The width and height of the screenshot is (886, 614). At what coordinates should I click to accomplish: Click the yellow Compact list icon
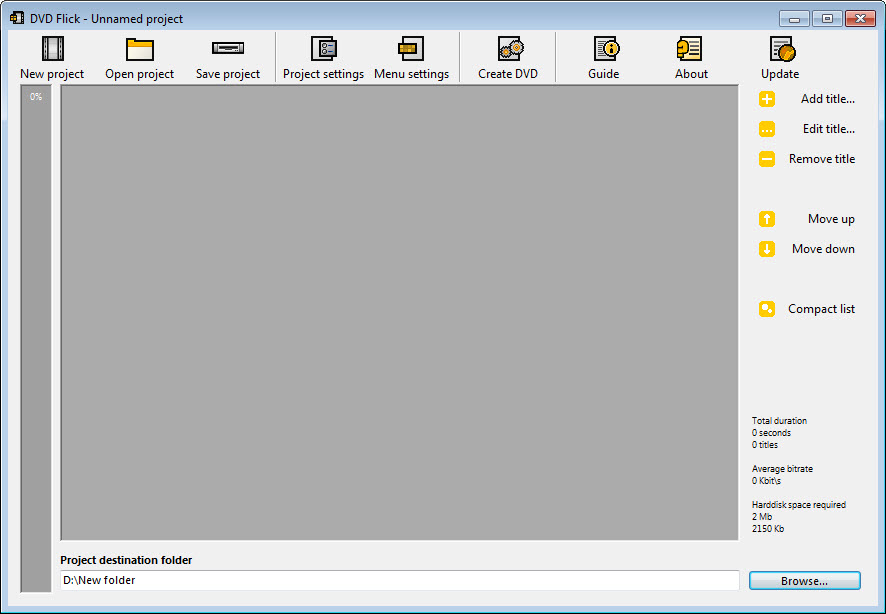pos(767,309)
